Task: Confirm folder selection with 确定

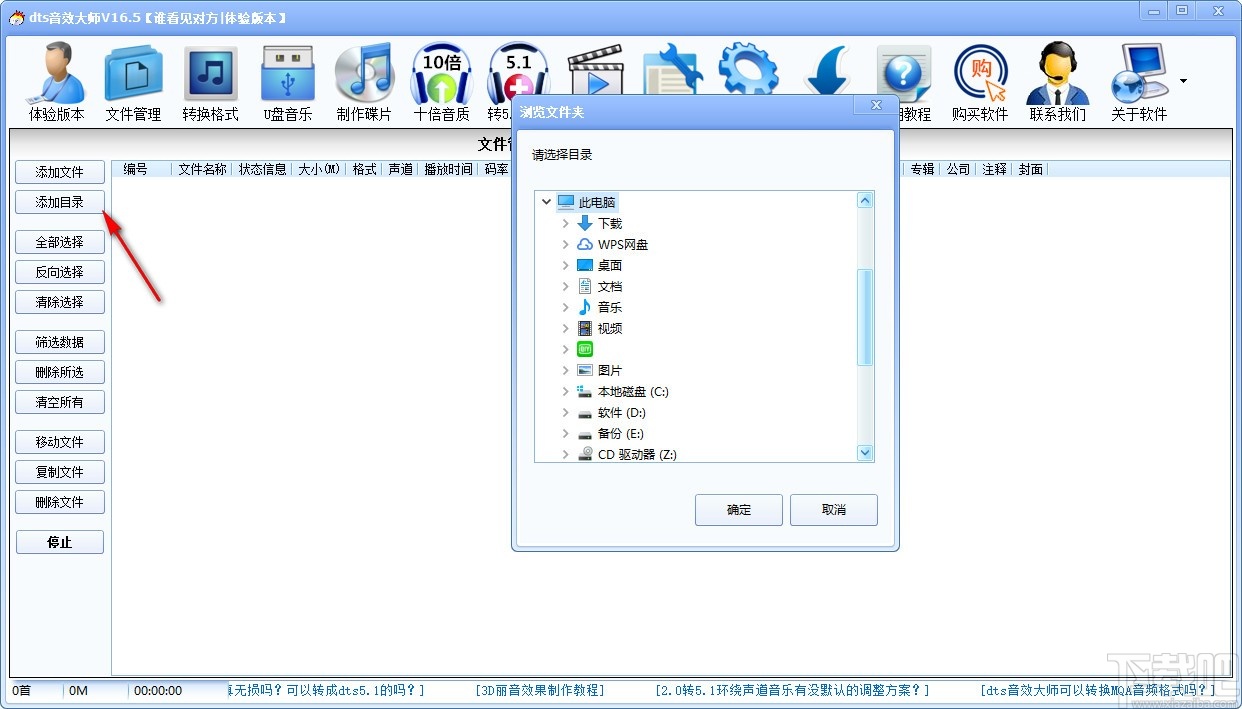Action: point(738,510)
